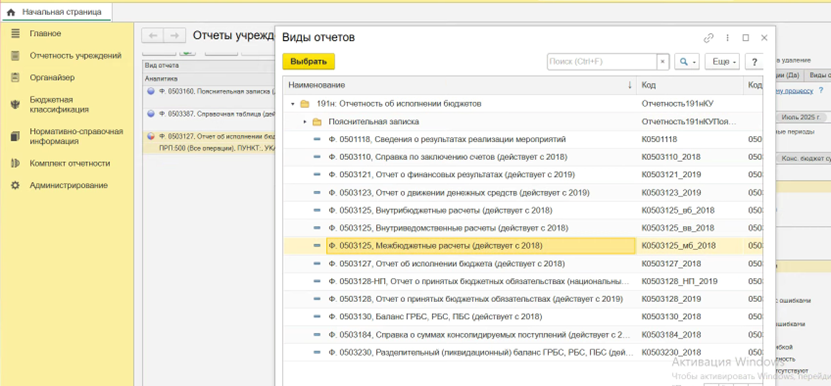Open Администрирование in the sidebar
Screen dimensions: 831x386
[x=68, y=186]
